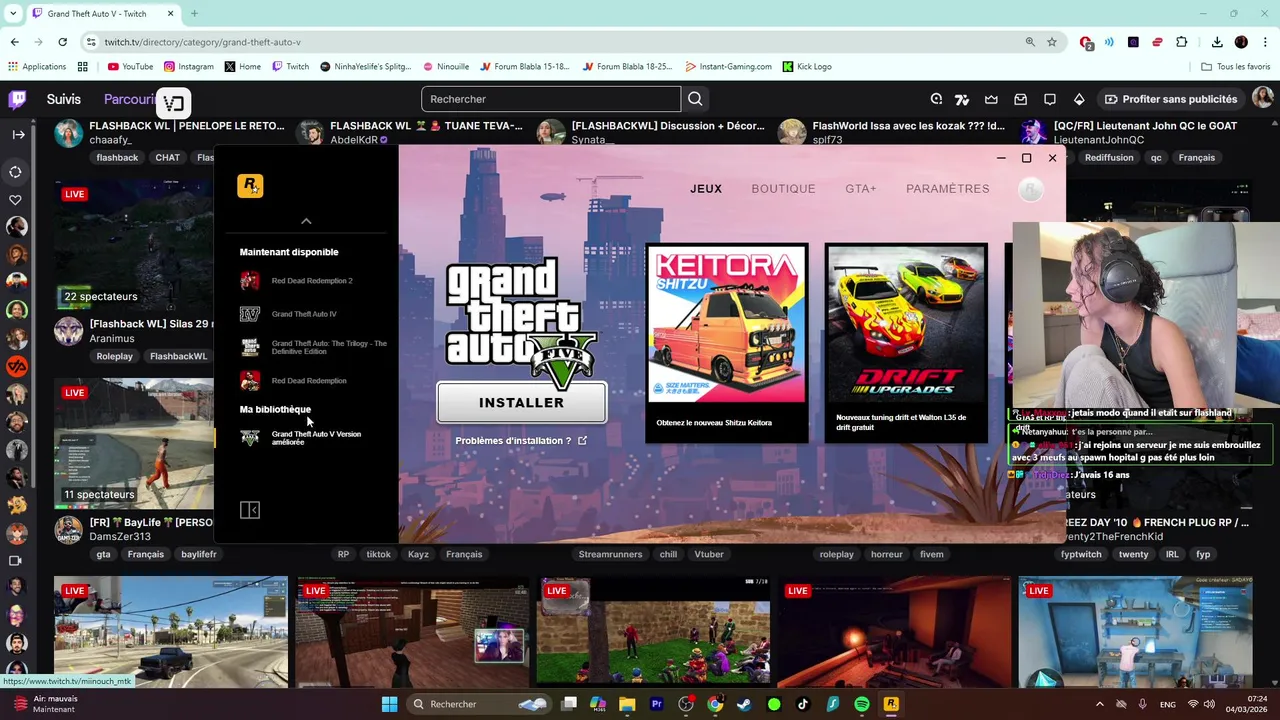Open the launcher user profile avatar
This screenshot has height=720, width=1280.
[1030, 189]
